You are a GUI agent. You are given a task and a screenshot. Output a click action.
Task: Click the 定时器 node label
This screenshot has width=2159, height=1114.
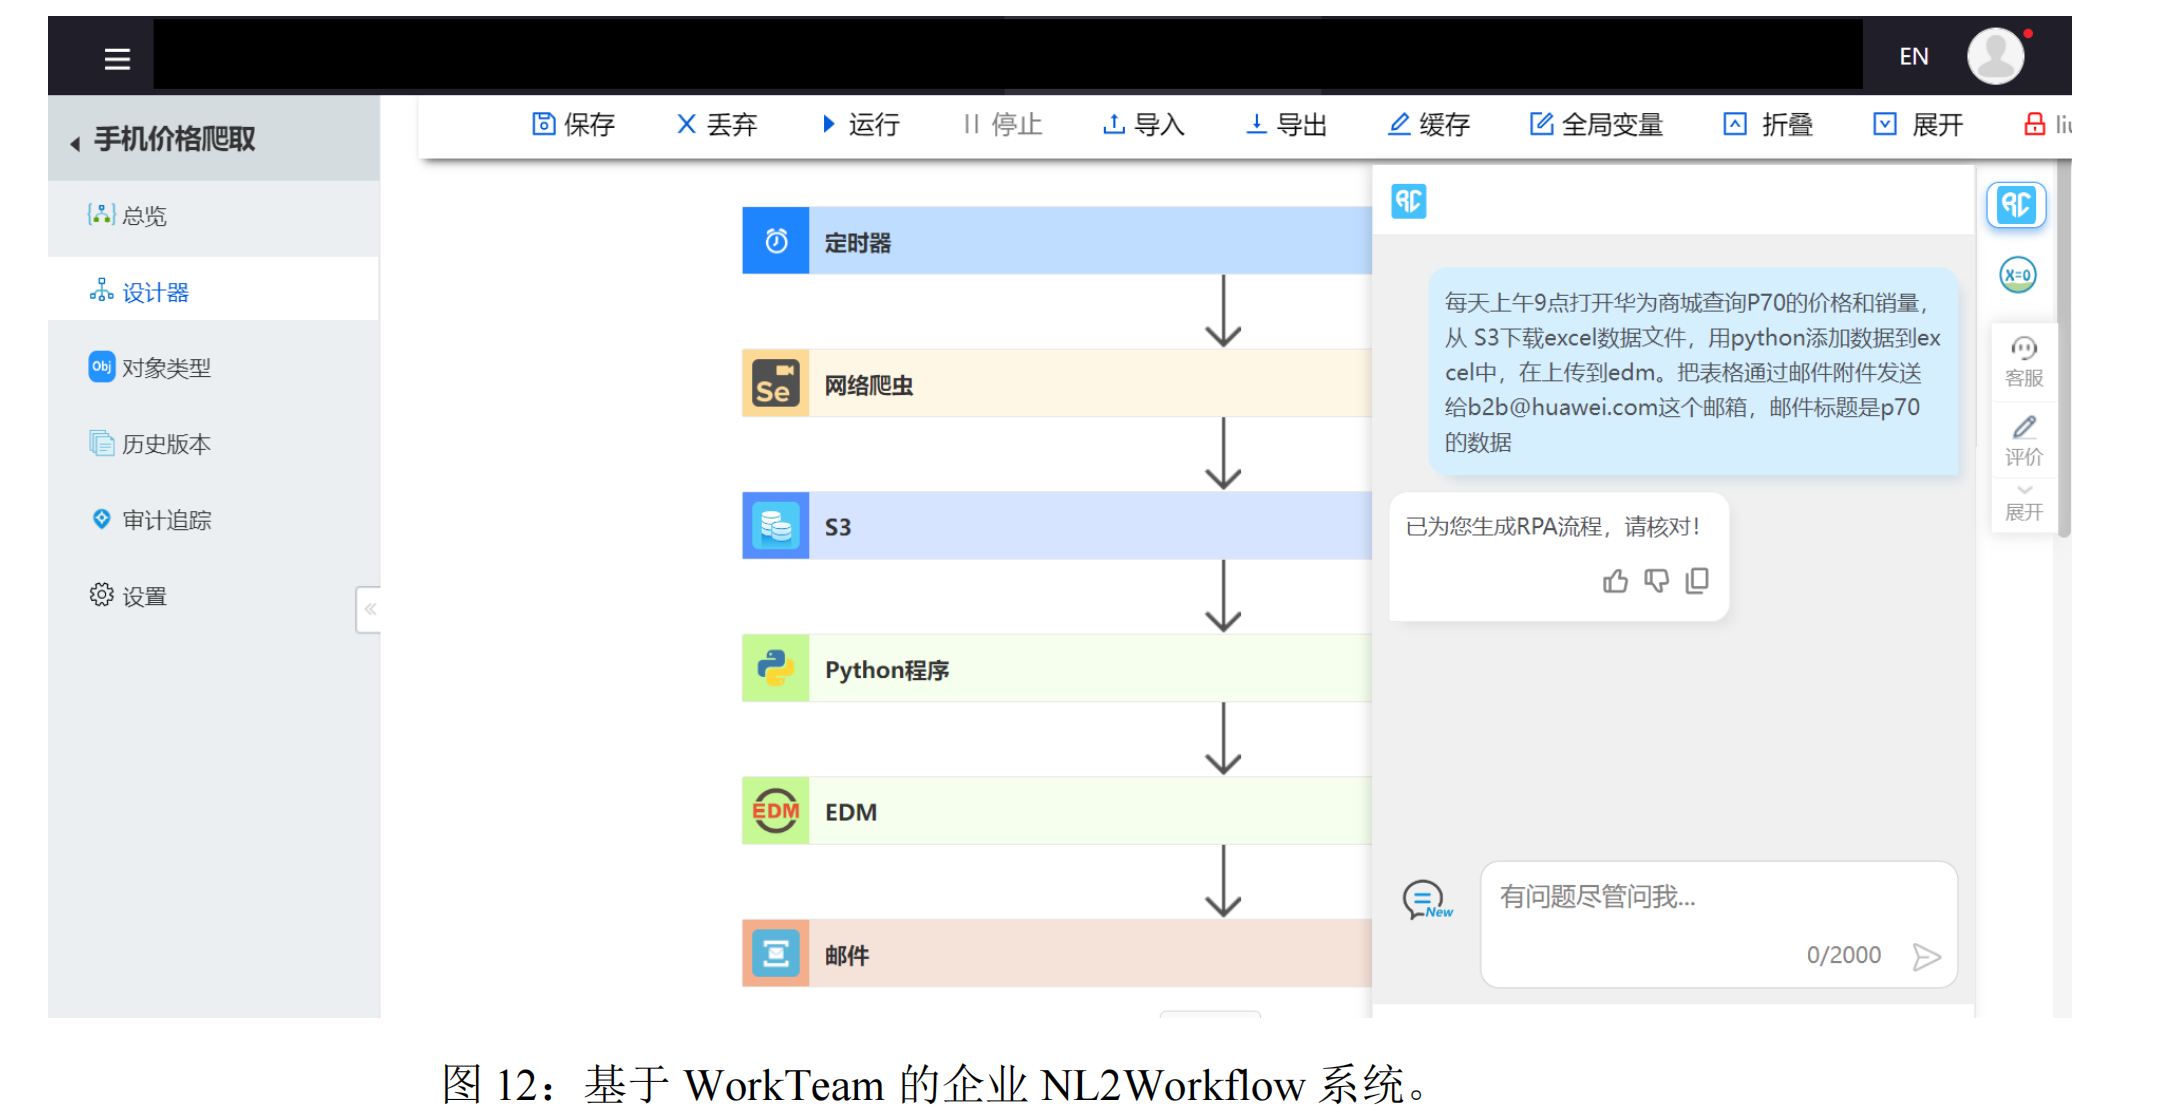(857, 242)
